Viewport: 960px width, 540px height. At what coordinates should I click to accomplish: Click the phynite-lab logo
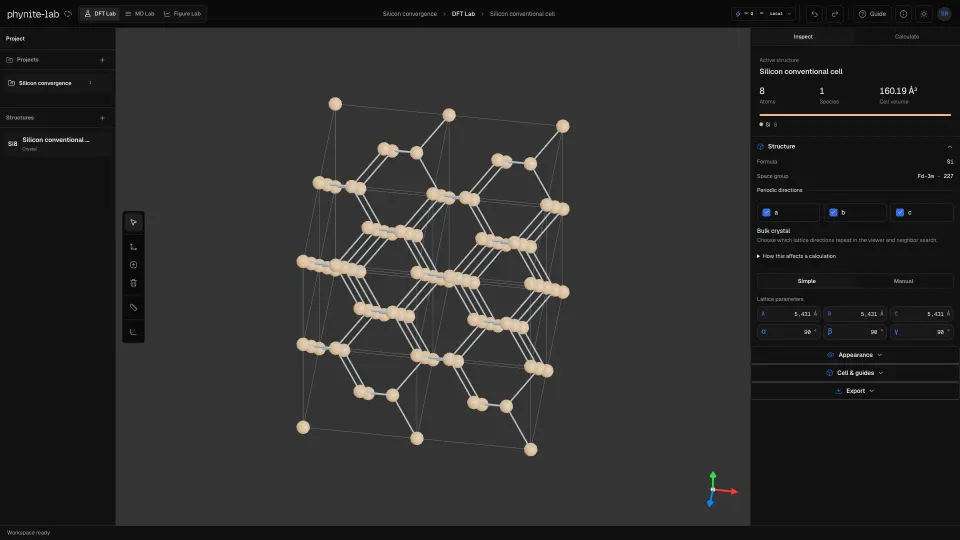click(x=33, y=13)
